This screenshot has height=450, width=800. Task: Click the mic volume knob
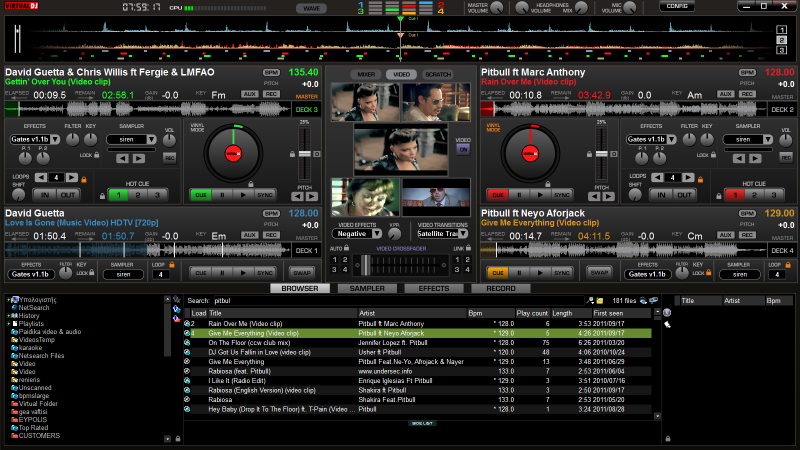point(630,8)
